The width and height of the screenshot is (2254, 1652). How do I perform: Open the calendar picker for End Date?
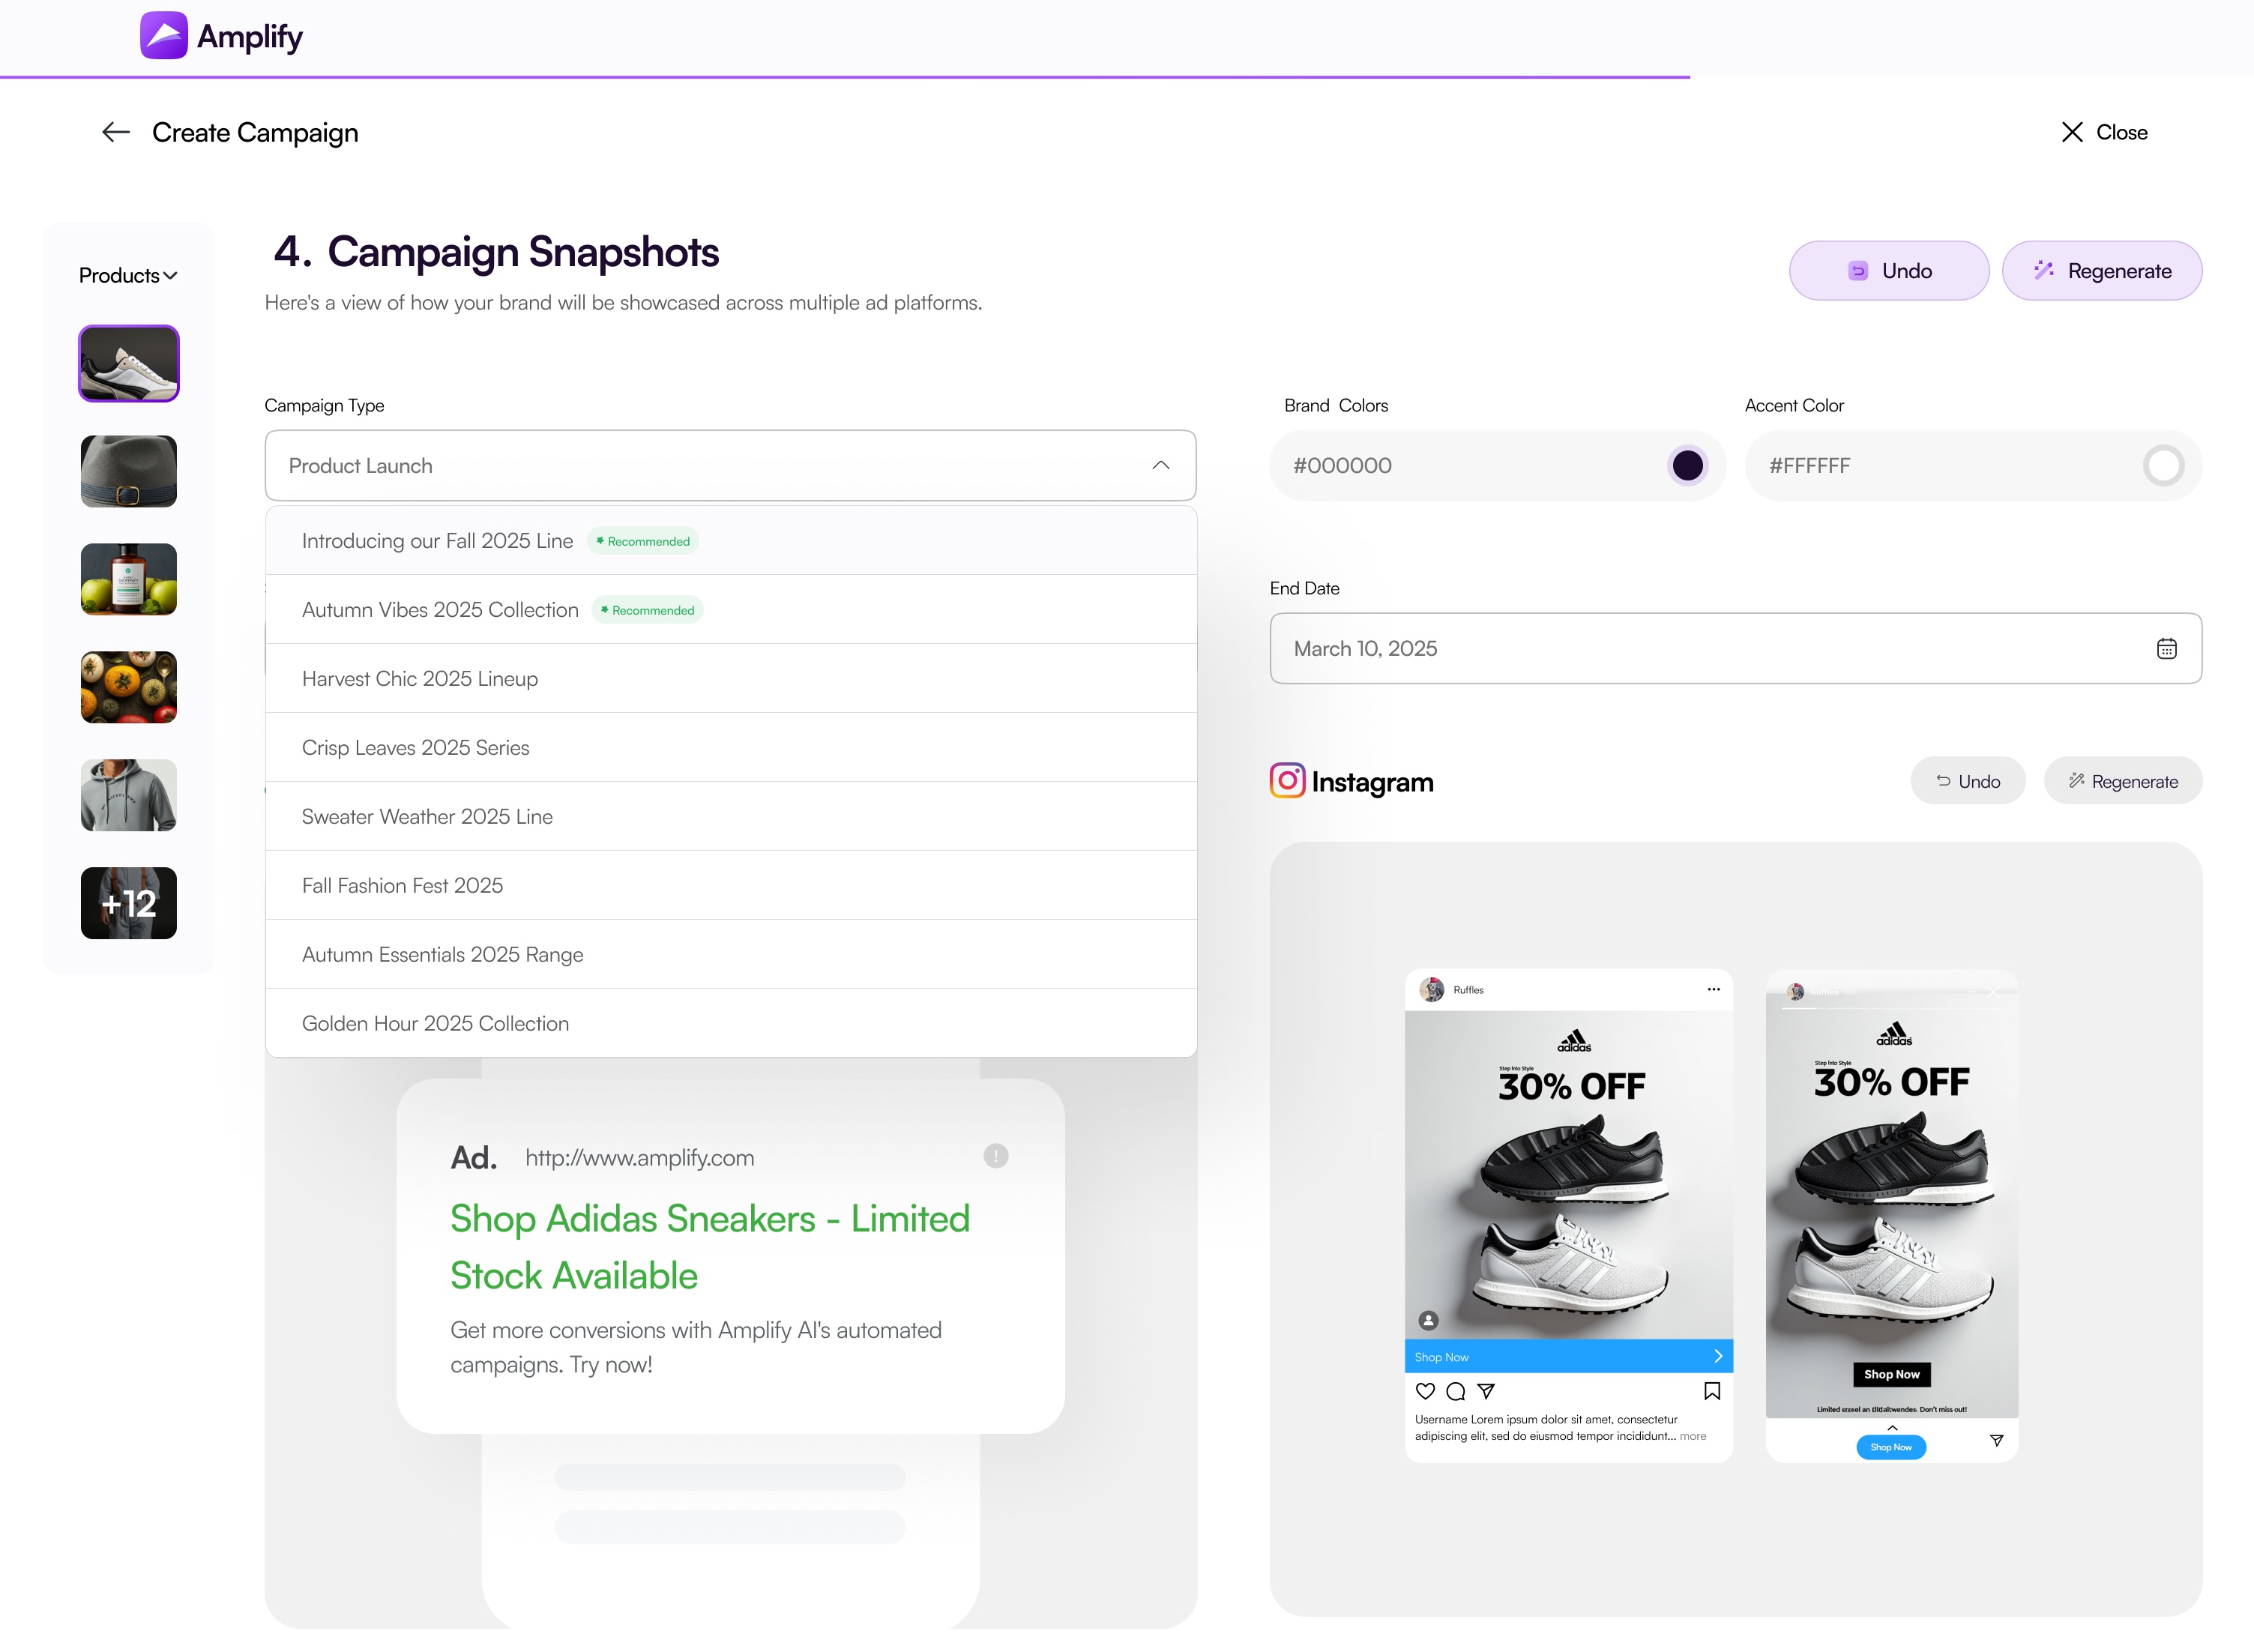[x=2167, y=648]
